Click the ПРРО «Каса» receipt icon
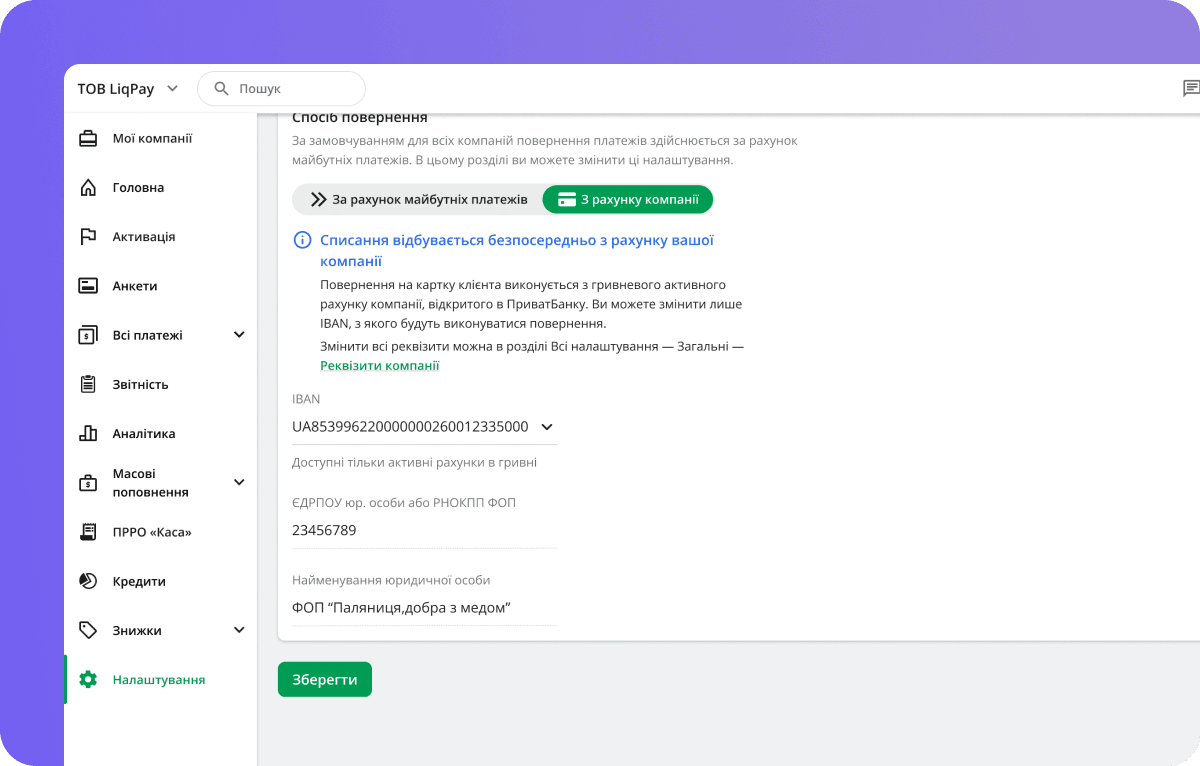This screenshot has height=766, width=1200. (x=88, y=532)
